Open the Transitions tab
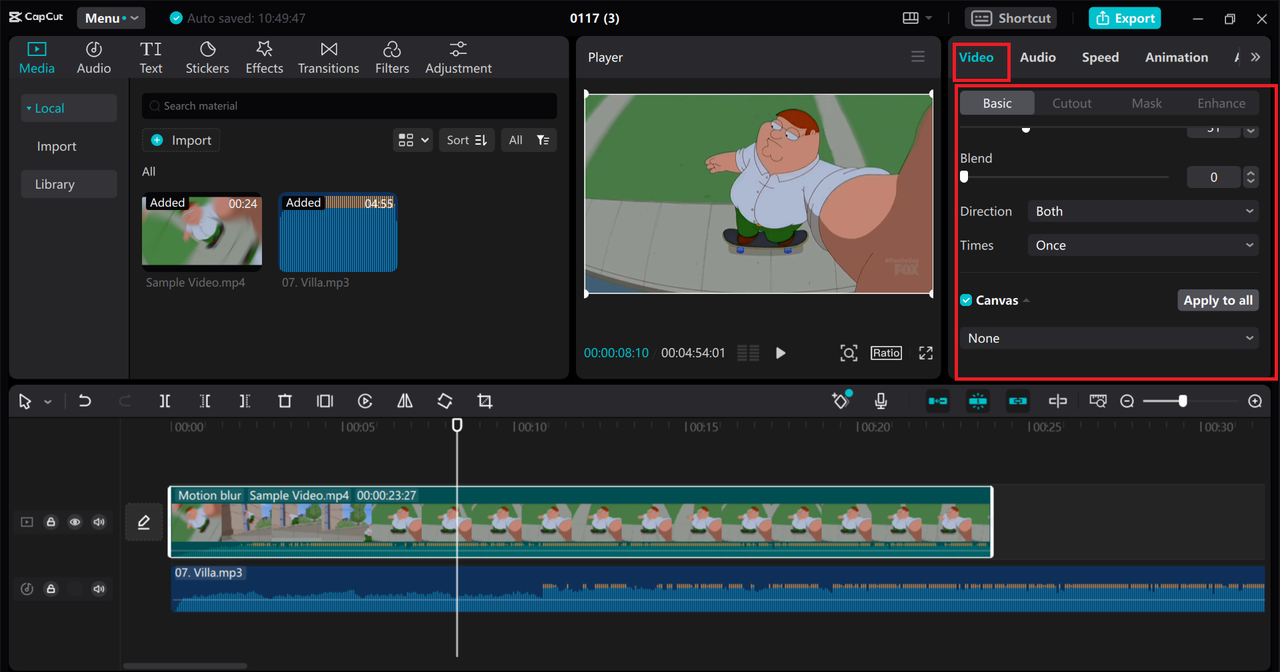 click(x=328, y=58)
